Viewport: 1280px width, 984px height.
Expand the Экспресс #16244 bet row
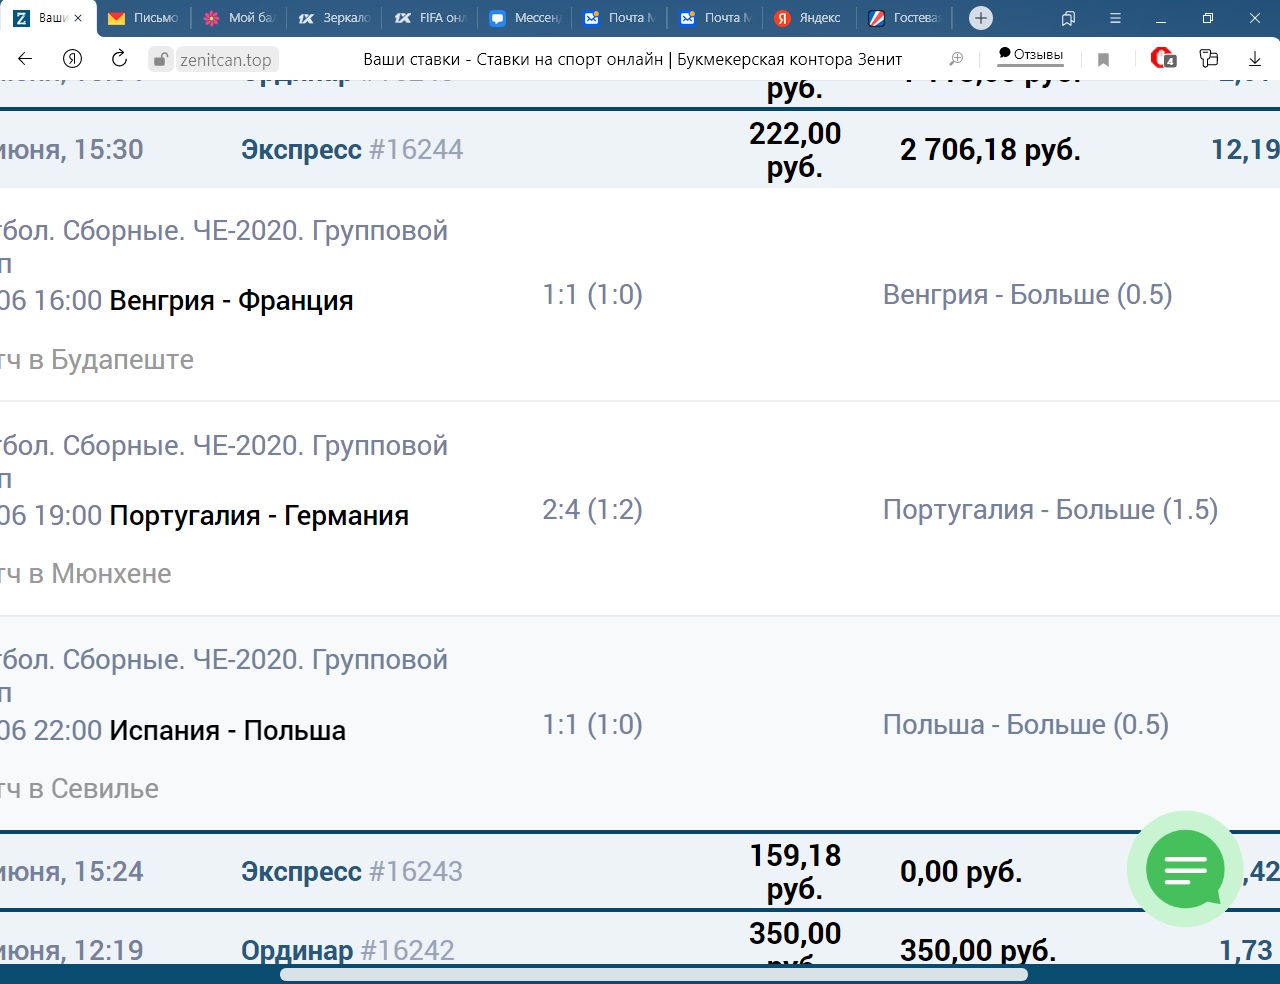(x=351, y=150)
